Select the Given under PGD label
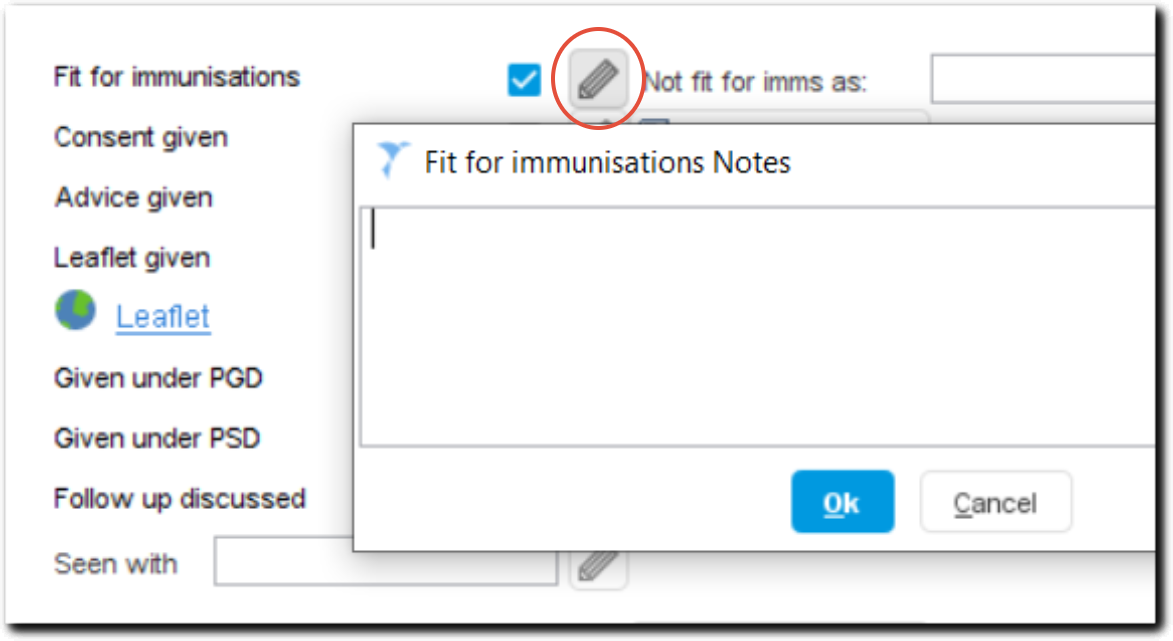 click(157, 378)
